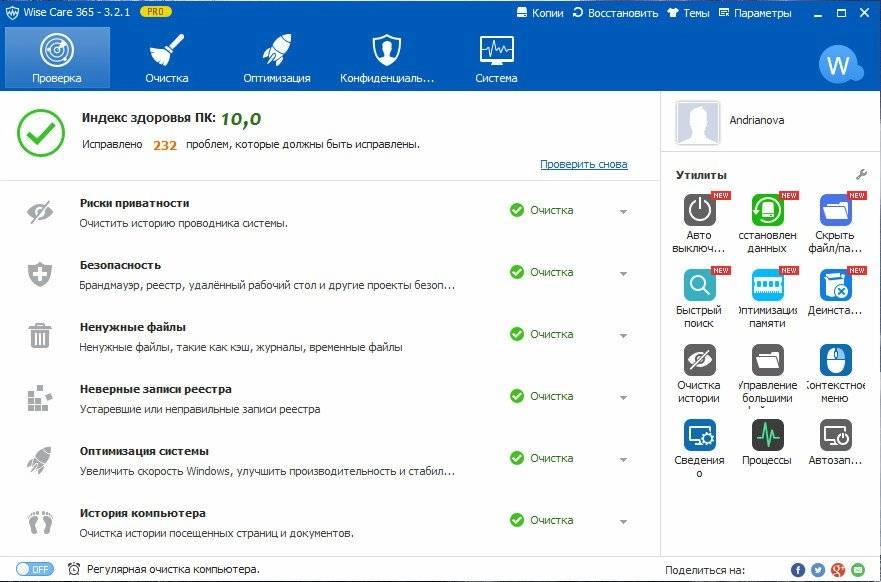Switch to the Проверка tab

[57, 58]
